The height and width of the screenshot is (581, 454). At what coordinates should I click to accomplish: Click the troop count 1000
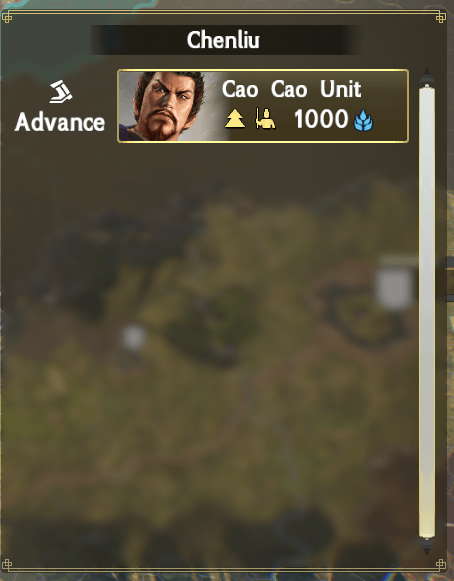(x=321, y=119)
